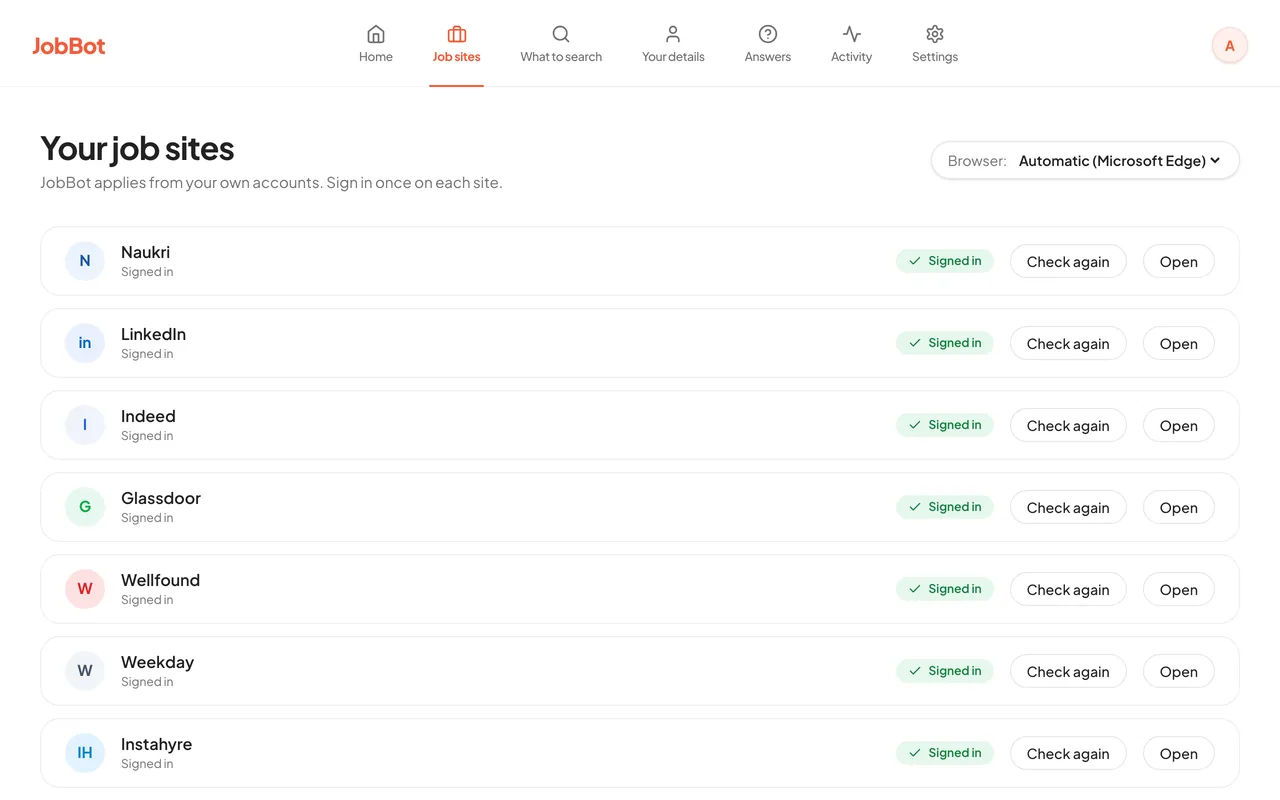Click the Wellfound site name text
The image size is (1280, 800).
[160, 580]
